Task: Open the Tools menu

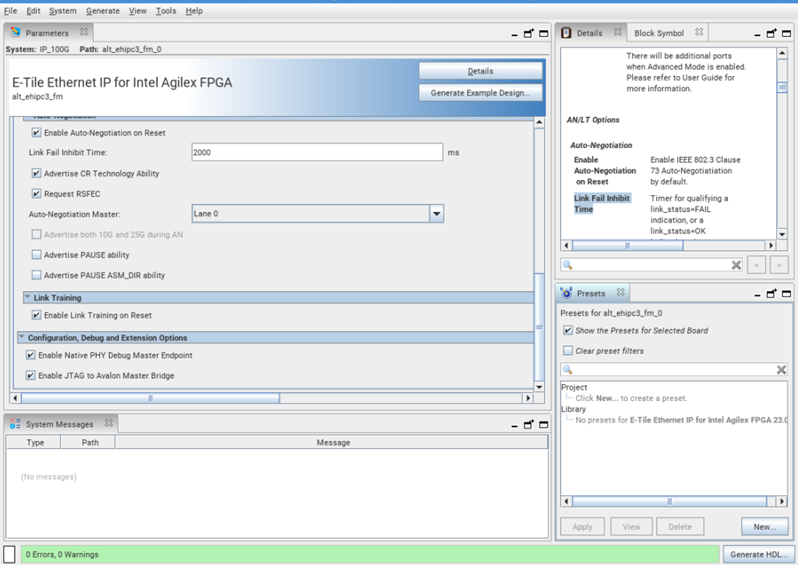Action: (x=166, y=11)
